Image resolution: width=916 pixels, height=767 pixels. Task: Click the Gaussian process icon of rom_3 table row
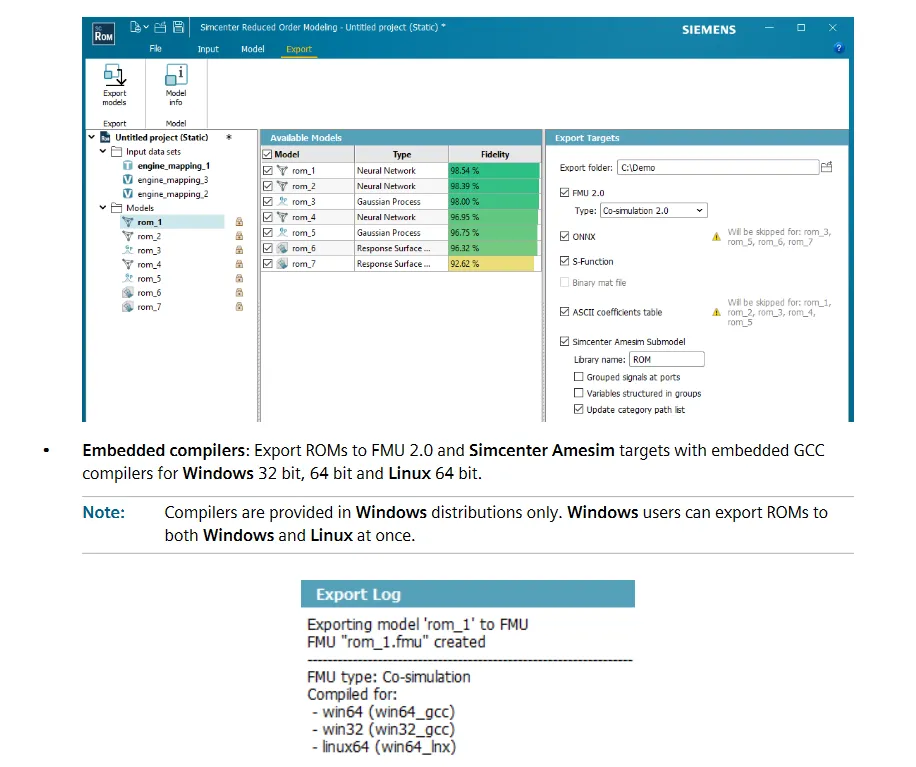(283, 202)
